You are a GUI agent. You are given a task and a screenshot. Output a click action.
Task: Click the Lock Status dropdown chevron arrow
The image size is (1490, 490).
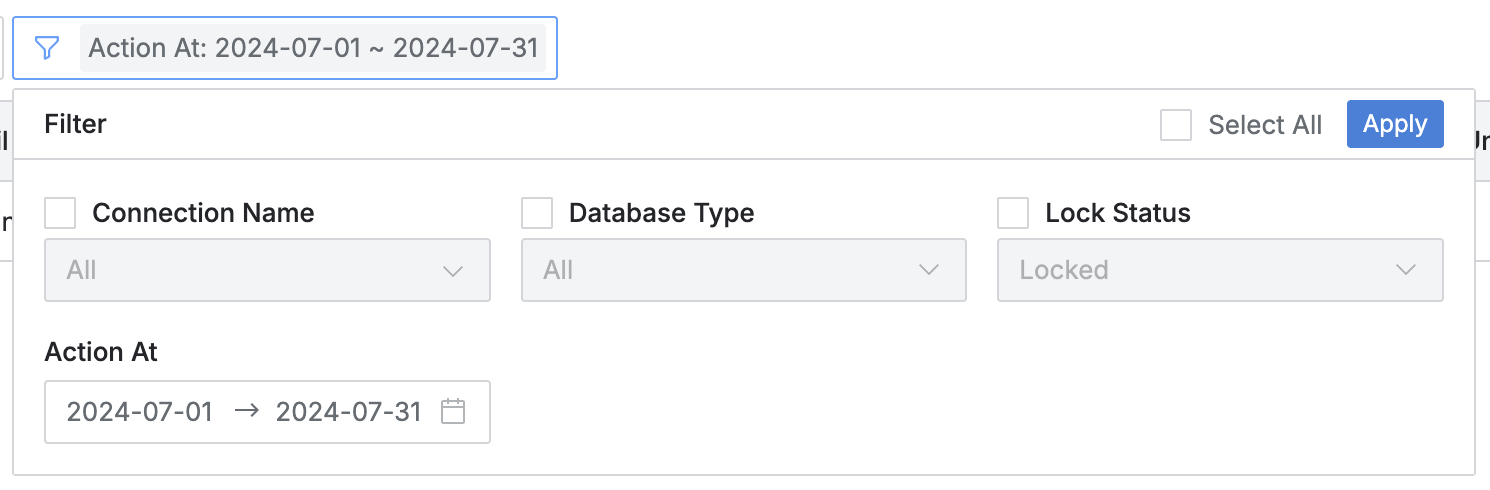click(1406, 271)
